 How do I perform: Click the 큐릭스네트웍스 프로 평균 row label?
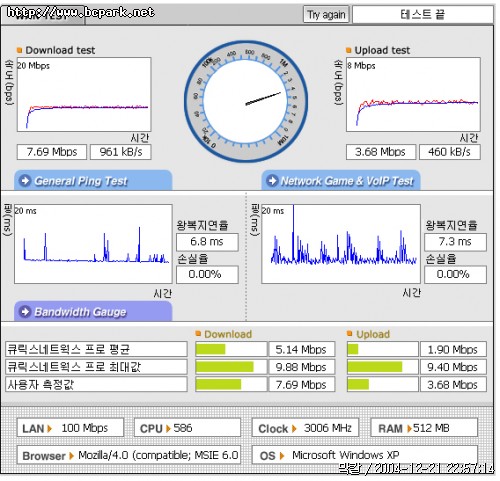coord(96,349)
